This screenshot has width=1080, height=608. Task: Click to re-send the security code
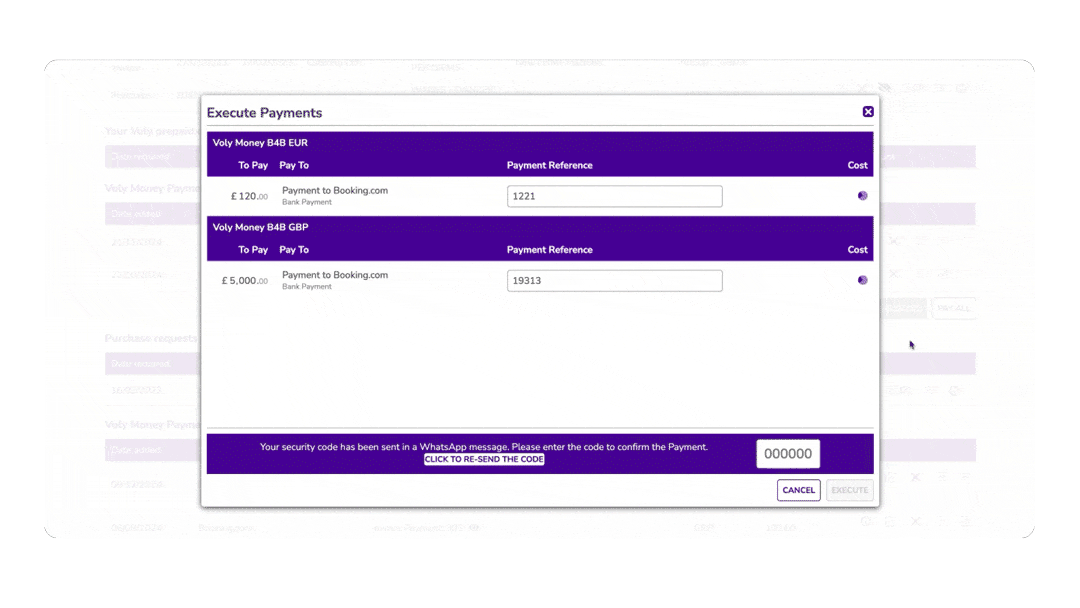pos(484,459)
